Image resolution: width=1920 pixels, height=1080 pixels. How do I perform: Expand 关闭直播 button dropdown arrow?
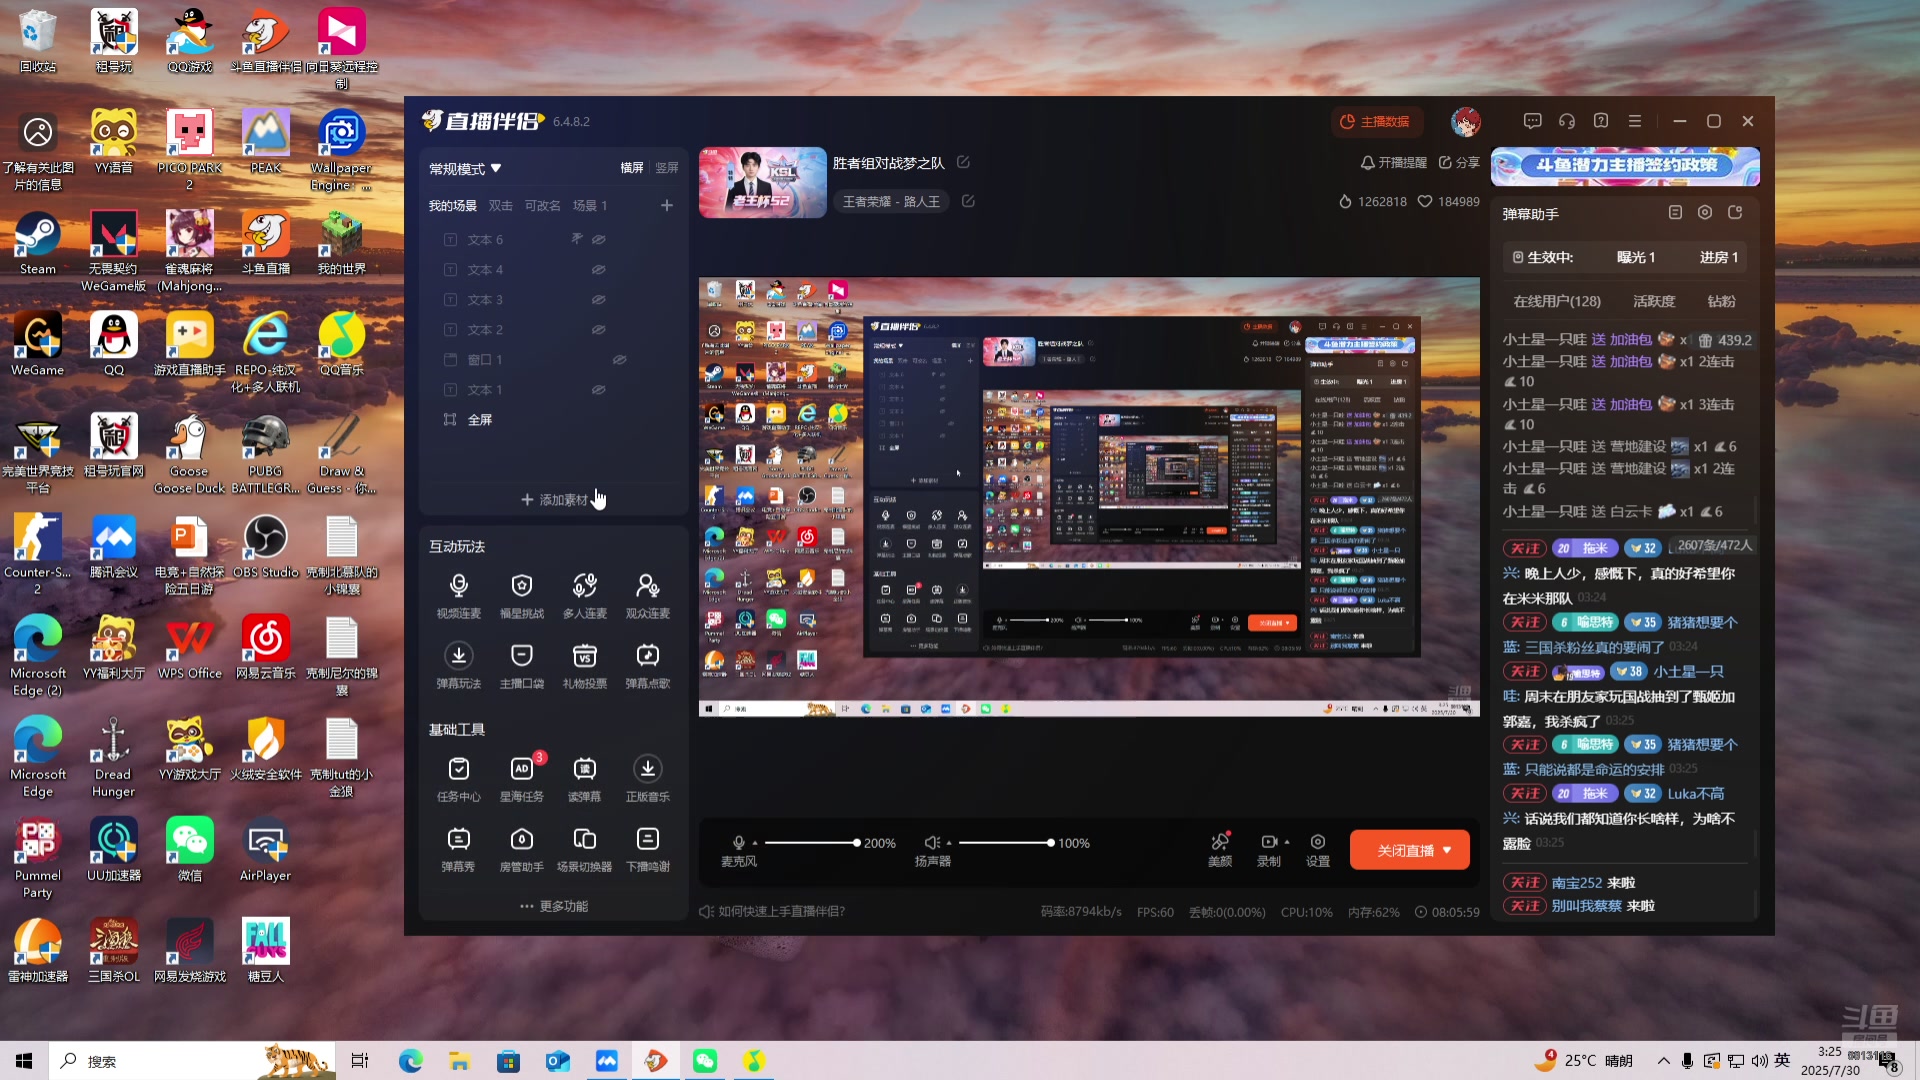(x=1447, y=851)
